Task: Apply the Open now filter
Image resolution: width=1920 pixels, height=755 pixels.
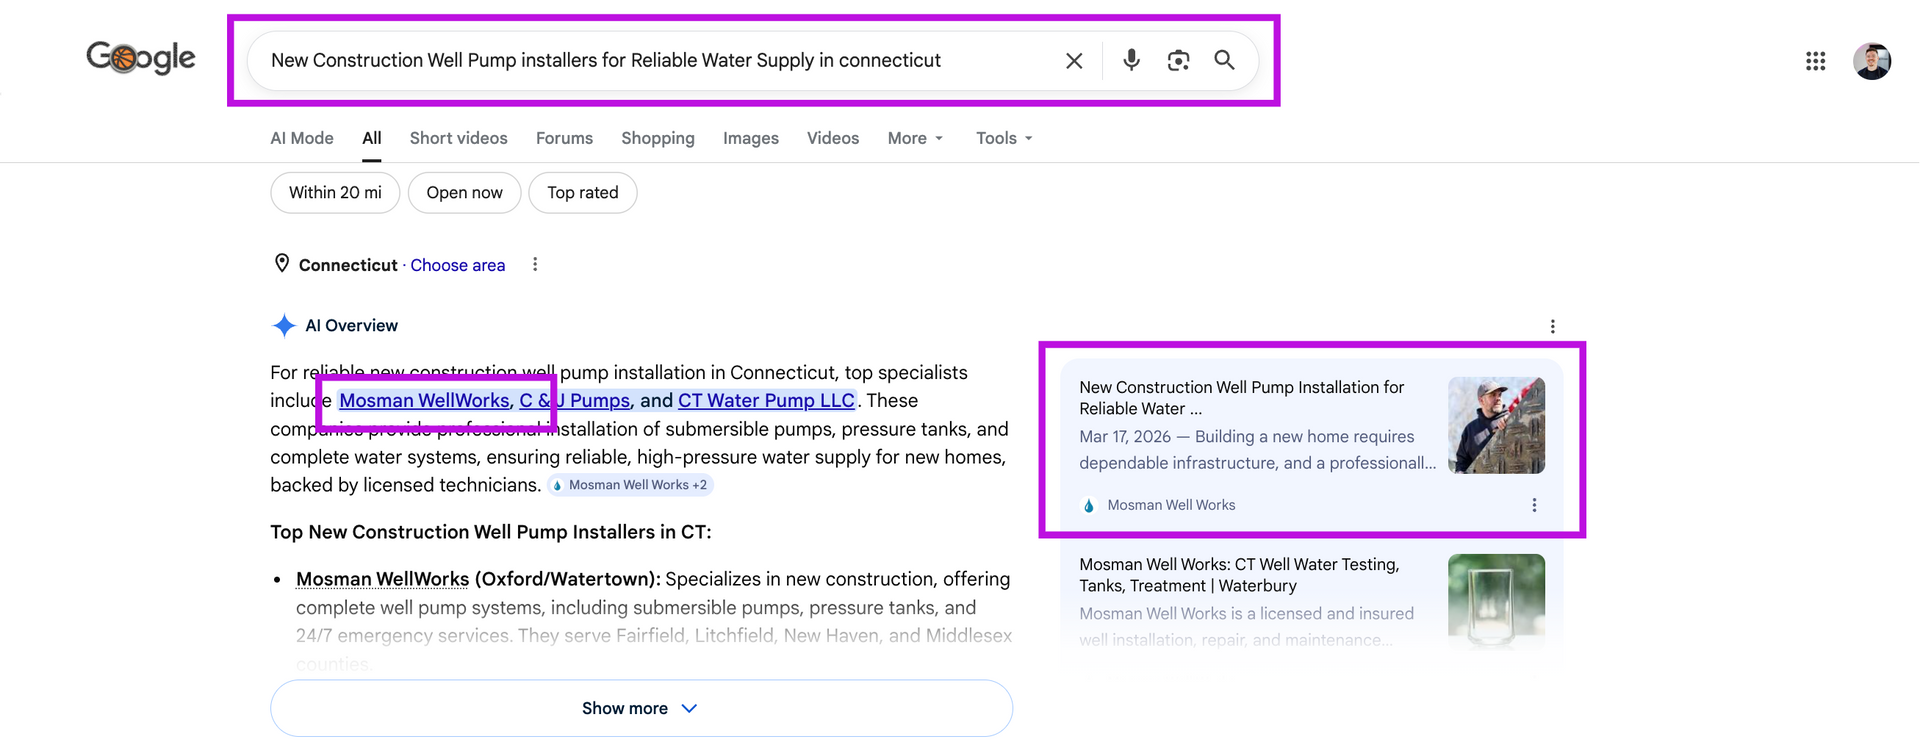Action: pos(465,193)
